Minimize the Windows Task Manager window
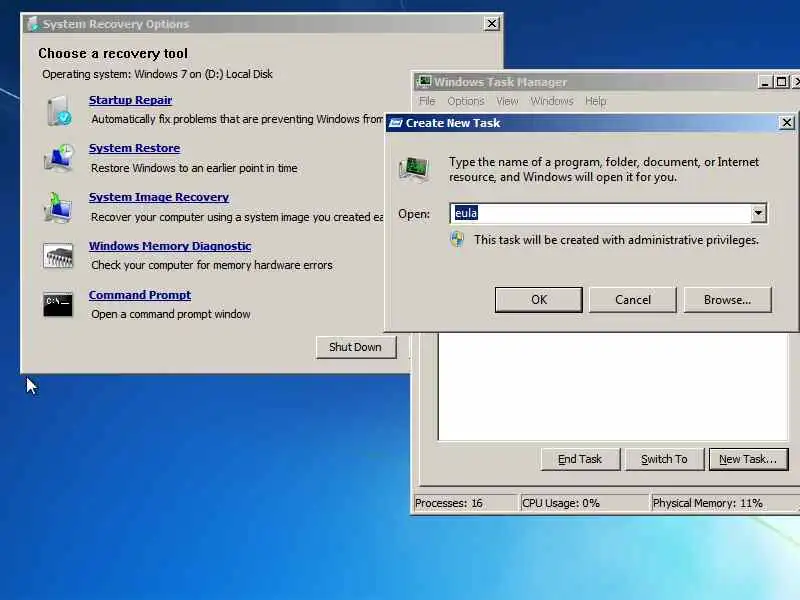 764,82
